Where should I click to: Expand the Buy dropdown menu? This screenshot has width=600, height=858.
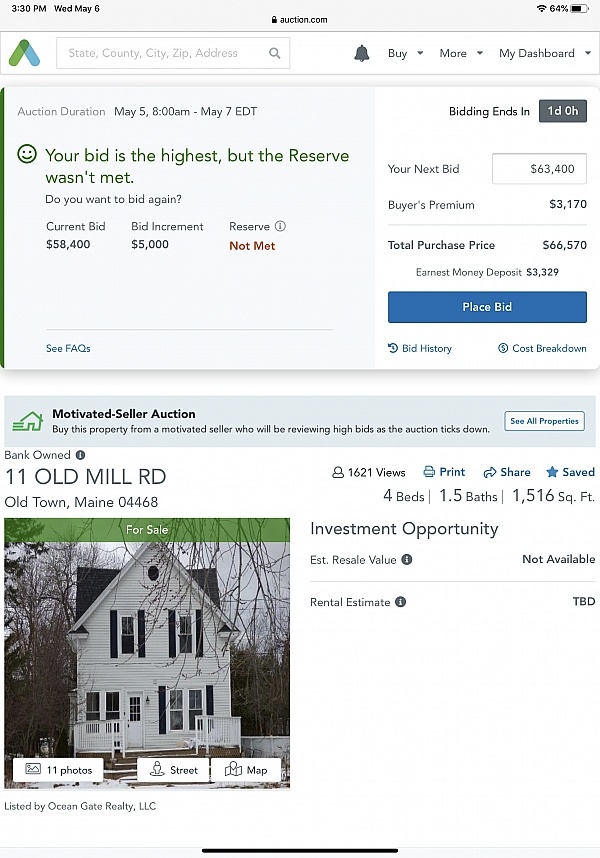[405, 53]
